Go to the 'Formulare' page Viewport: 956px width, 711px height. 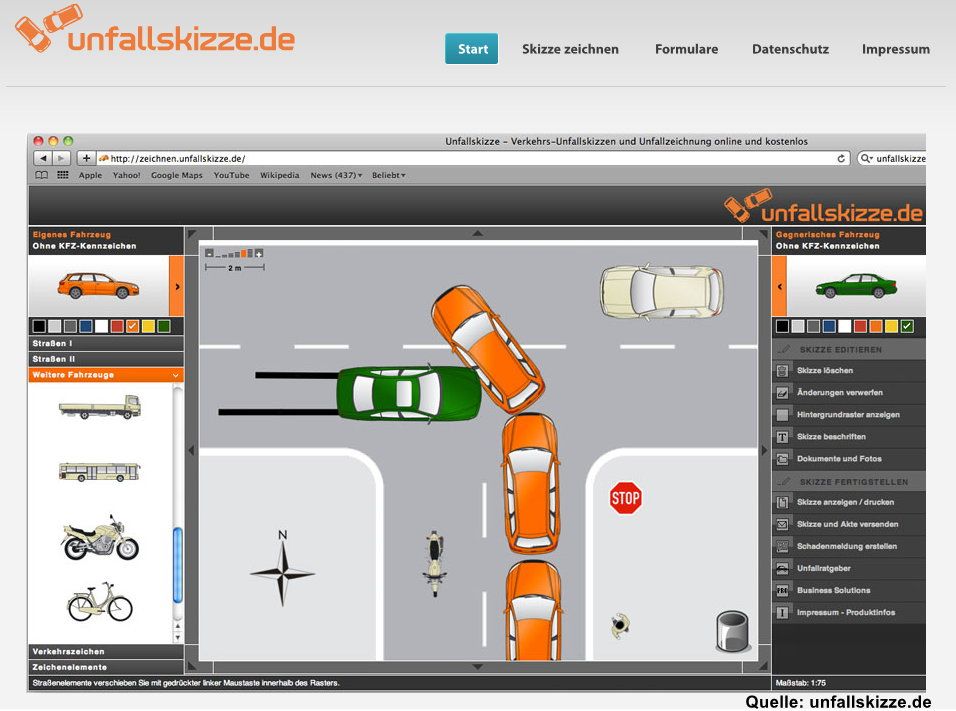(686, 49)
